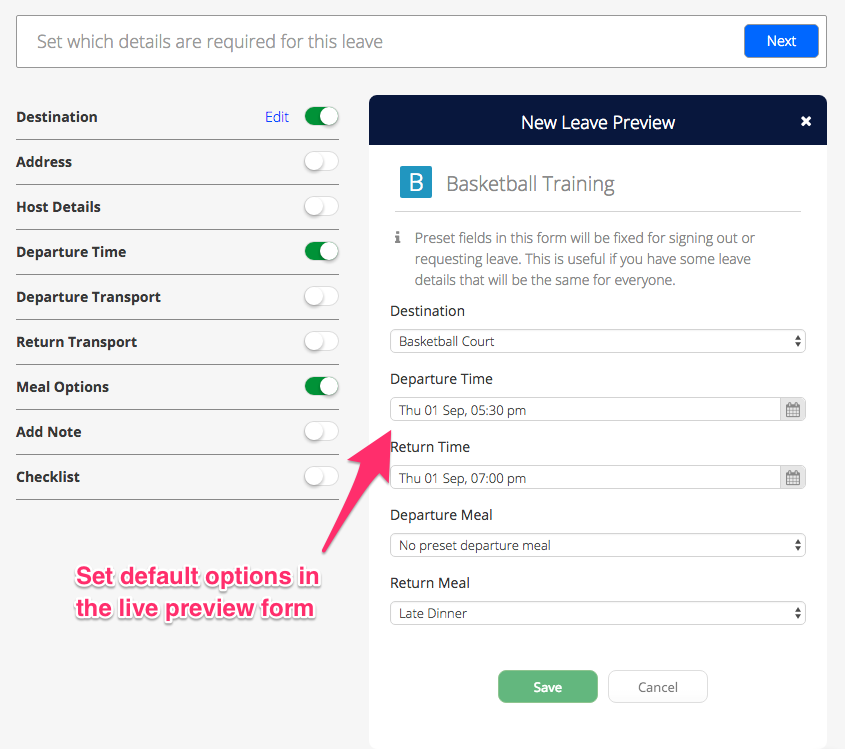Click the blue Next button
This screenshot has width=845, height=749.
tap(781, 41)
